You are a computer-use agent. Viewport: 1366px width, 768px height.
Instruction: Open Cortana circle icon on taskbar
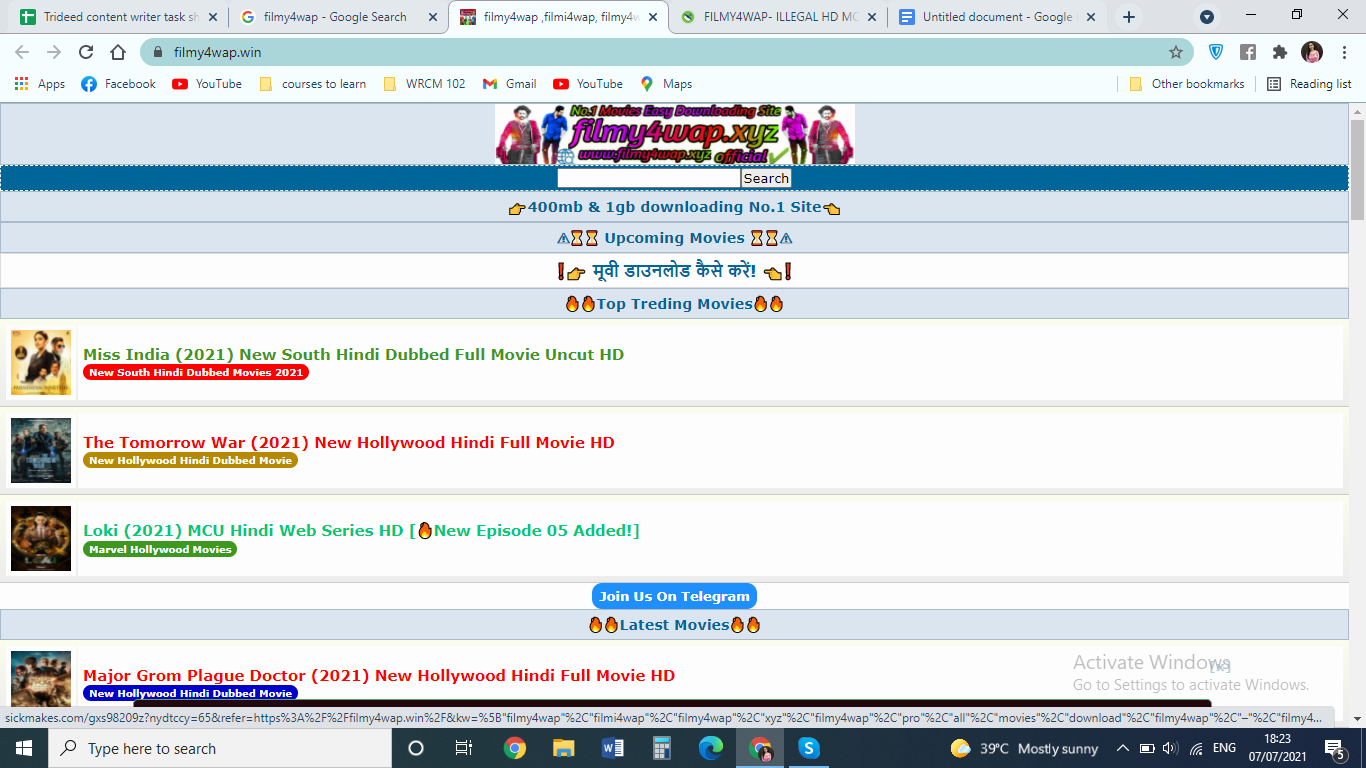click(x=416, y=748)
